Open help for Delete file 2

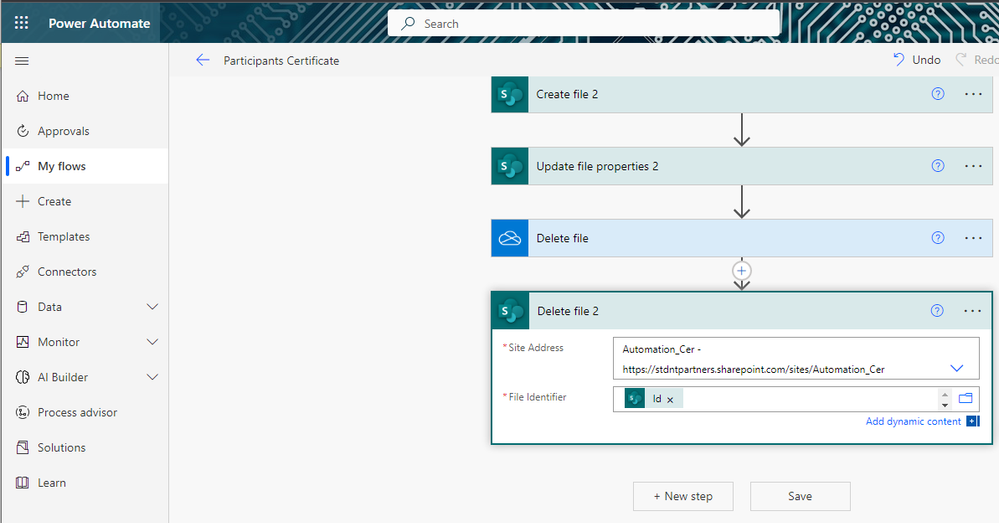click(x=937, y=311)
